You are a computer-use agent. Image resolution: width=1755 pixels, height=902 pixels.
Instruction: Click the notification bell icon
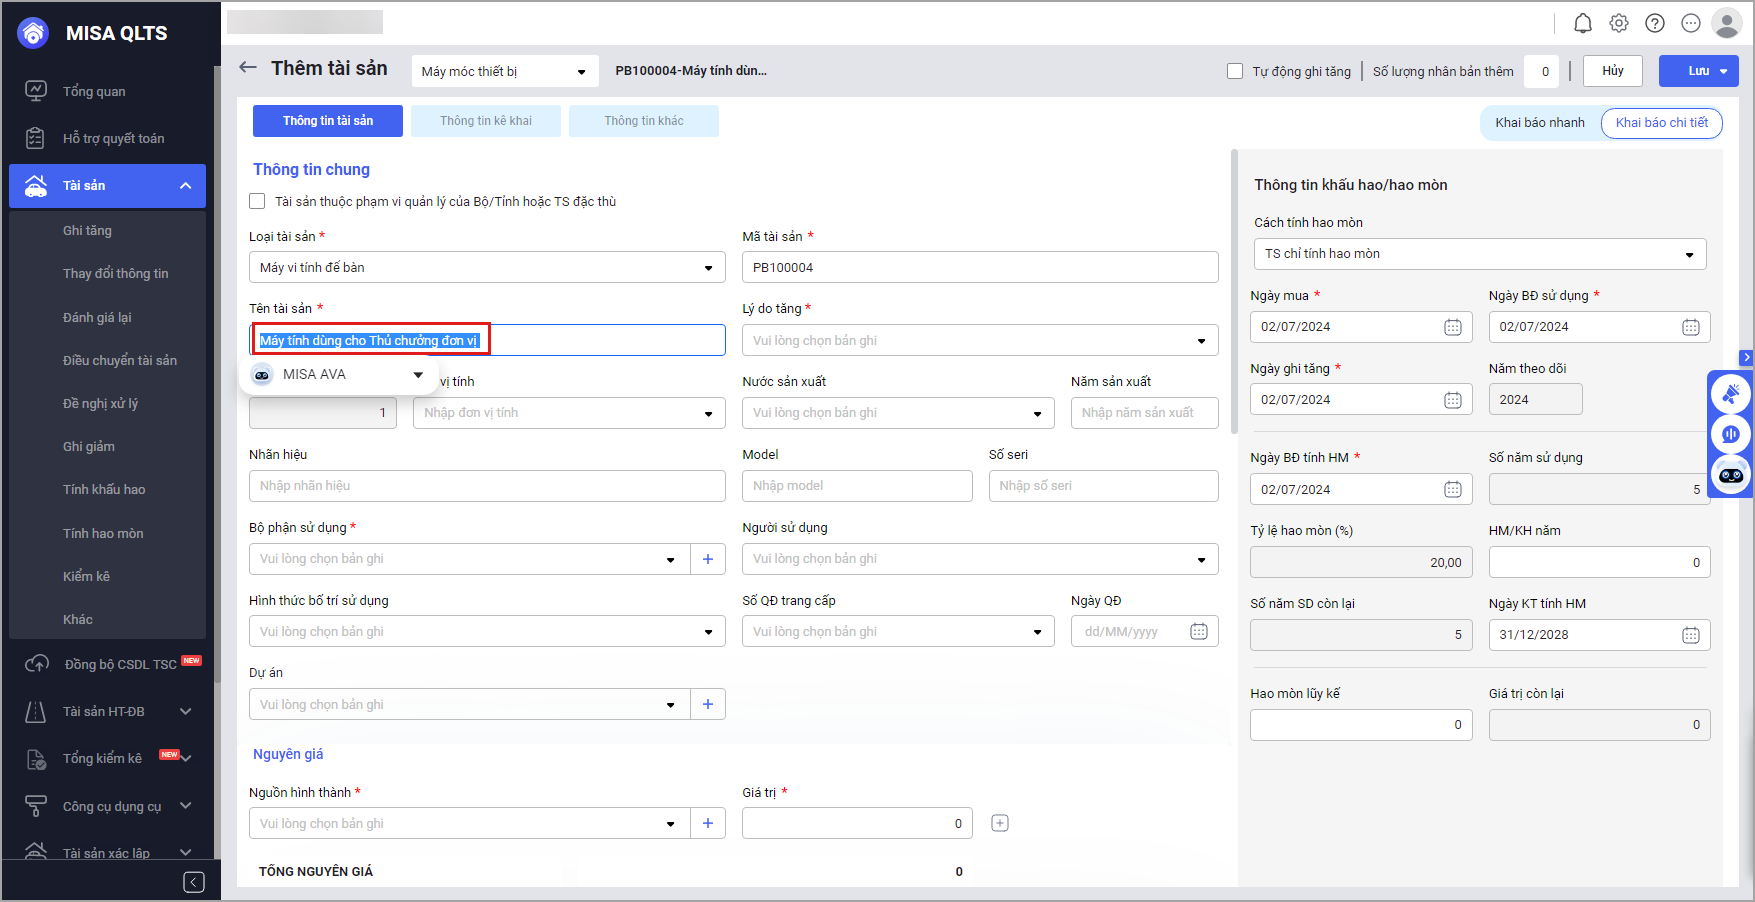[x=1583, y=23]
